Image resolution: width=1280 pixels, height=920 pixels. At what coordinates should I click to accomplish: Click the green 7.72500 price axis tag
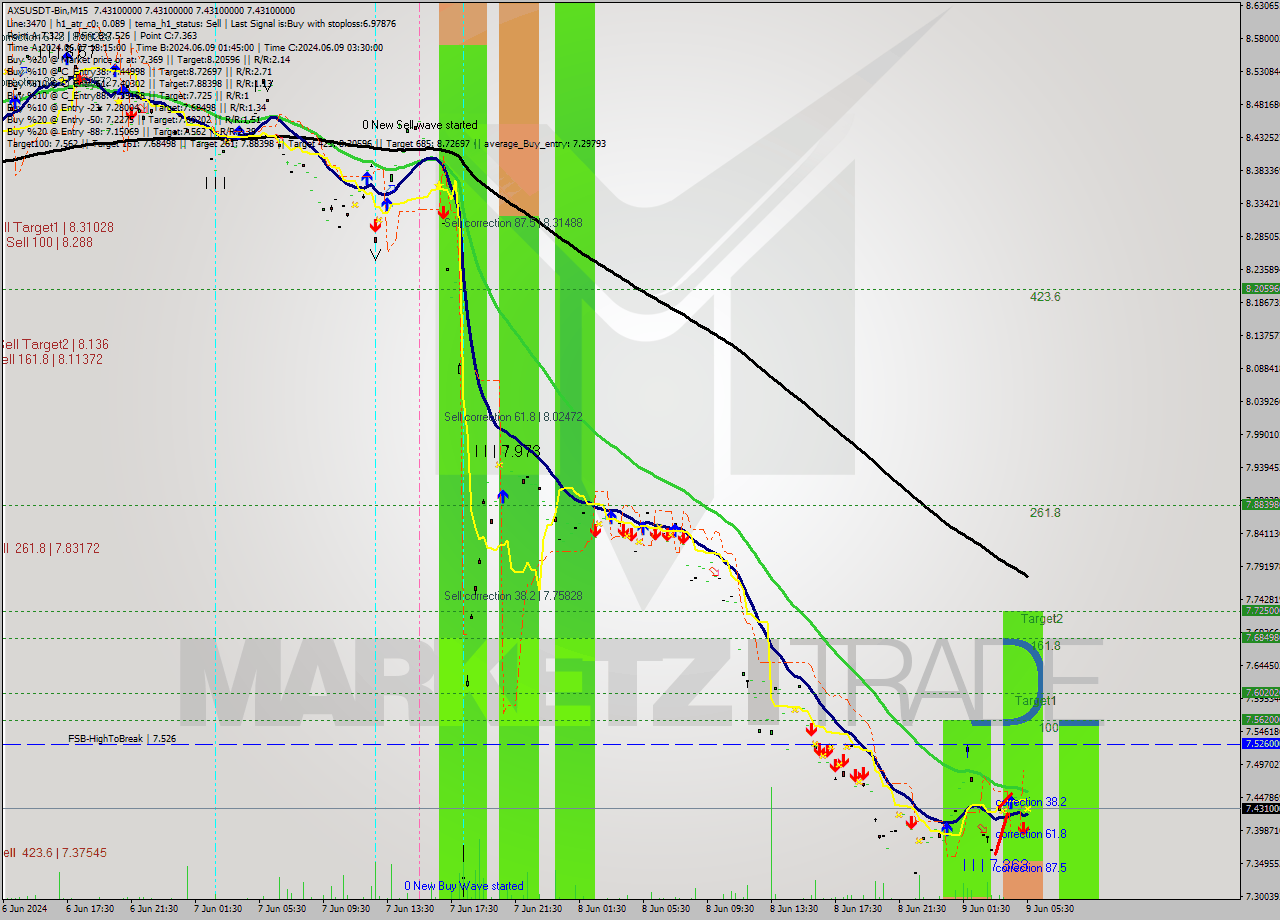[1260, 610]
